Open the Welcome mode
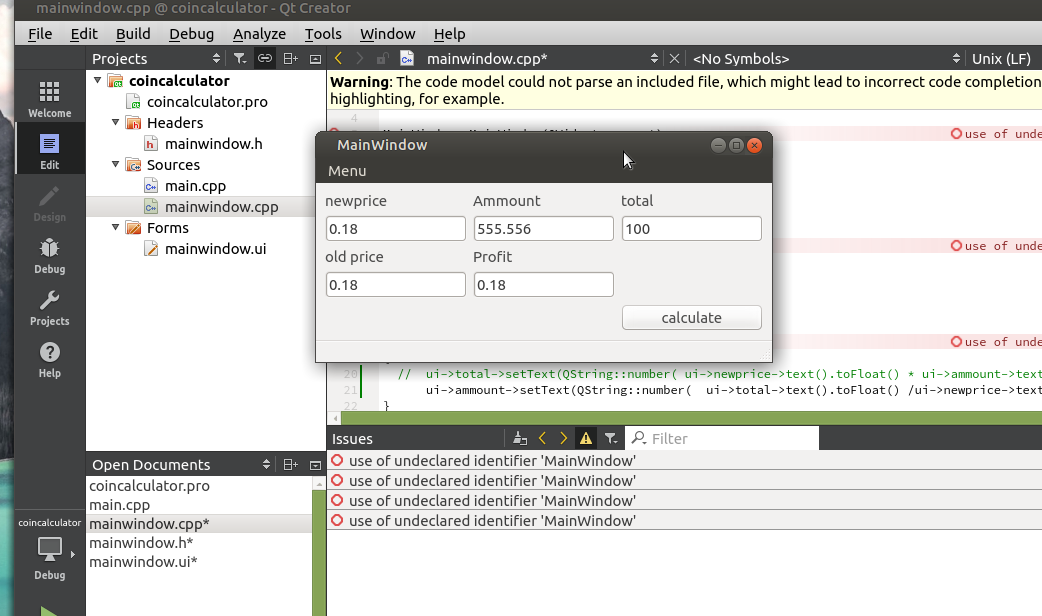Viewport: 1042px width, 616px height. tap(50, 99)
